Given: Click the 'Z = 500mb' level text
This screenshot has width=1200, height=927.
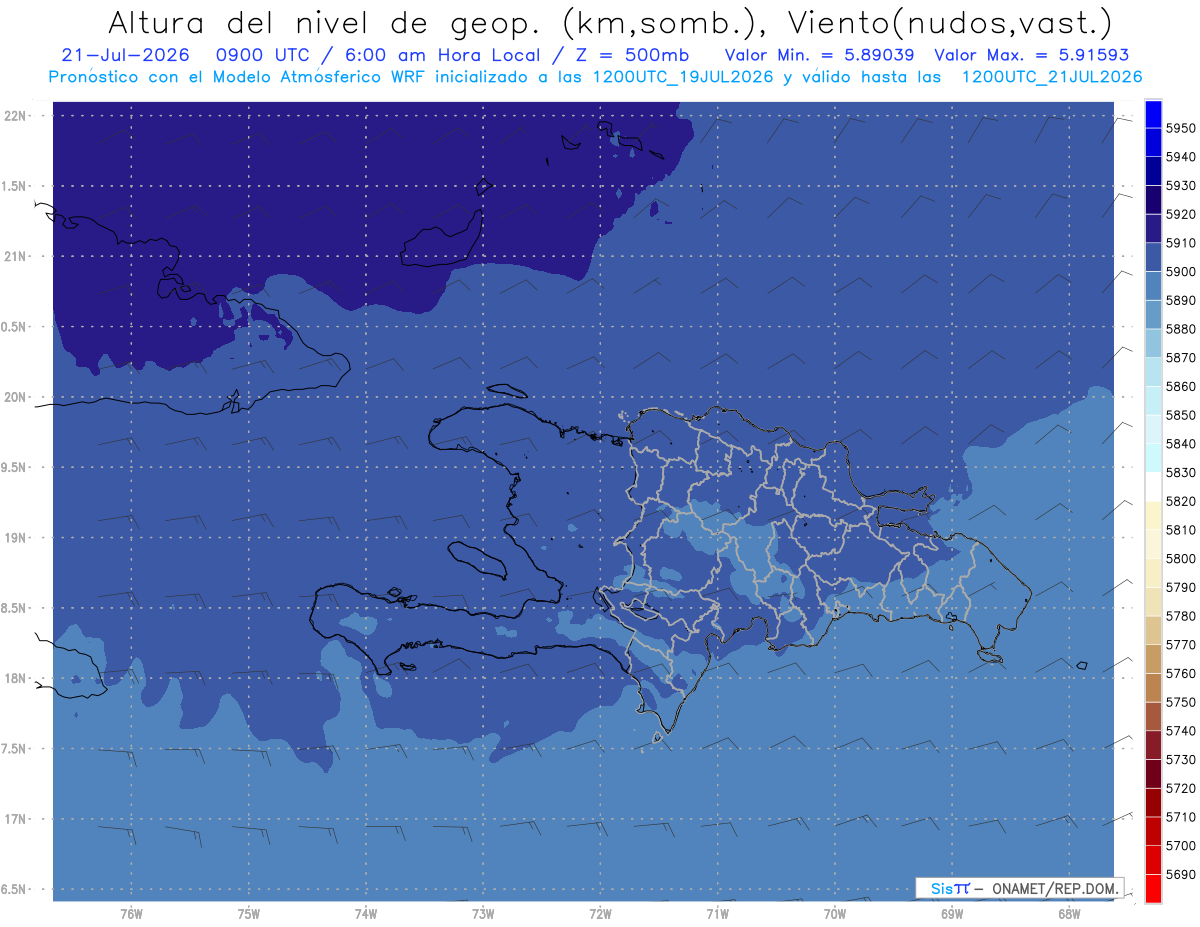Looking at the screenshot, I should (x=632, y=55).
